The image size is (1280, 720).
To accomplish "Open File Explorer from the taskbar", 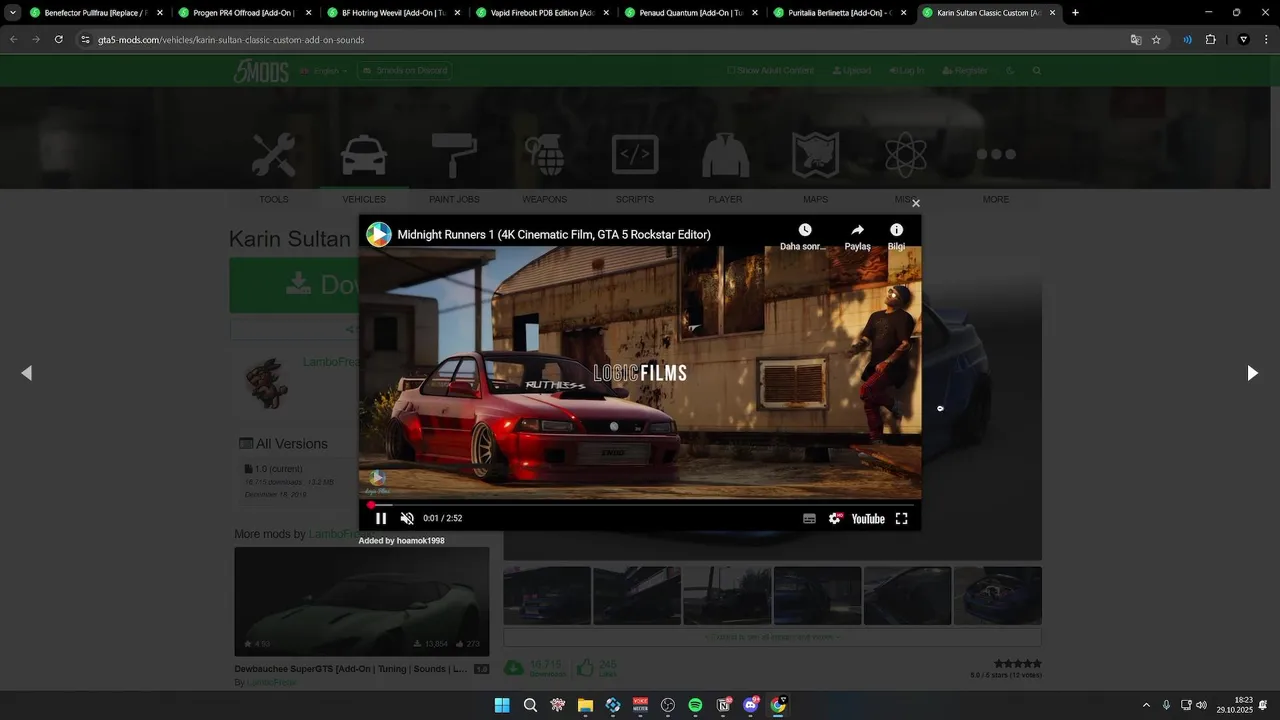I will [x=585, y=705].
